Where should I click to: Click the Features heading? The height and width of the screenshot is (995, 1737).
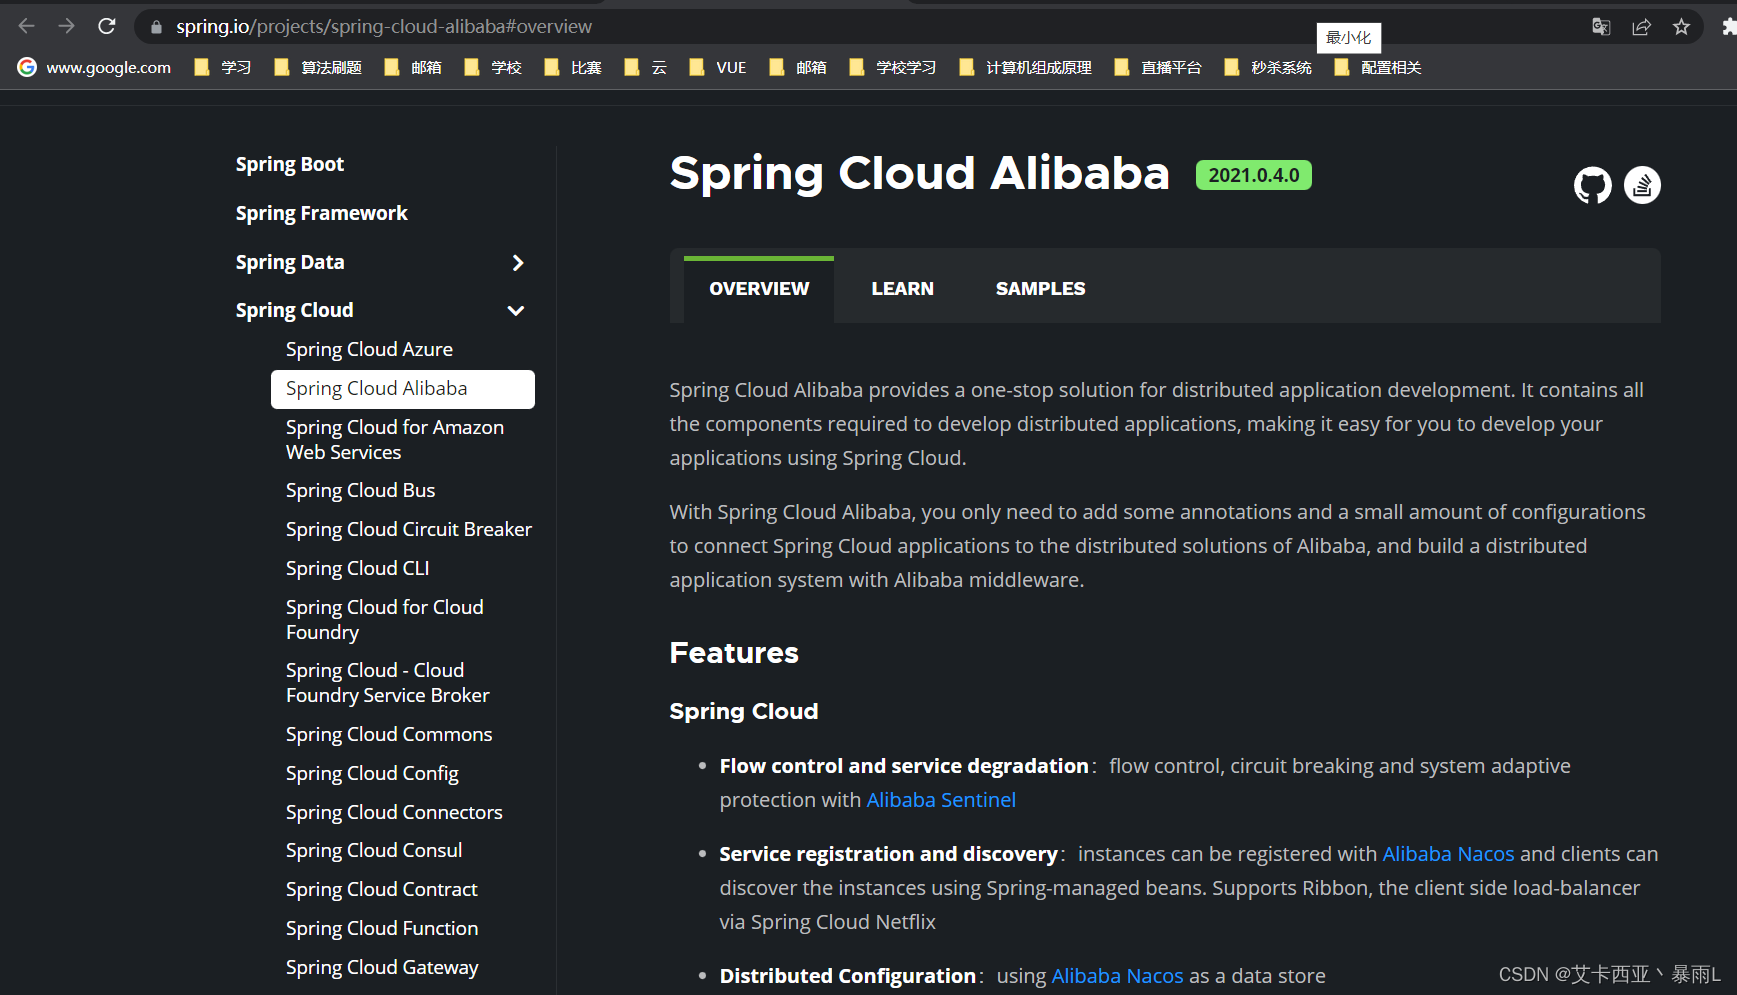pos(734,653)
